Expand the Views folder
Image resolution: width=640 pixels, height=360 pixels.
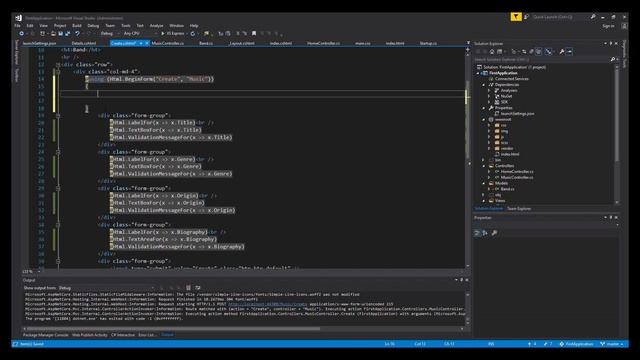[x=484, y=201]
